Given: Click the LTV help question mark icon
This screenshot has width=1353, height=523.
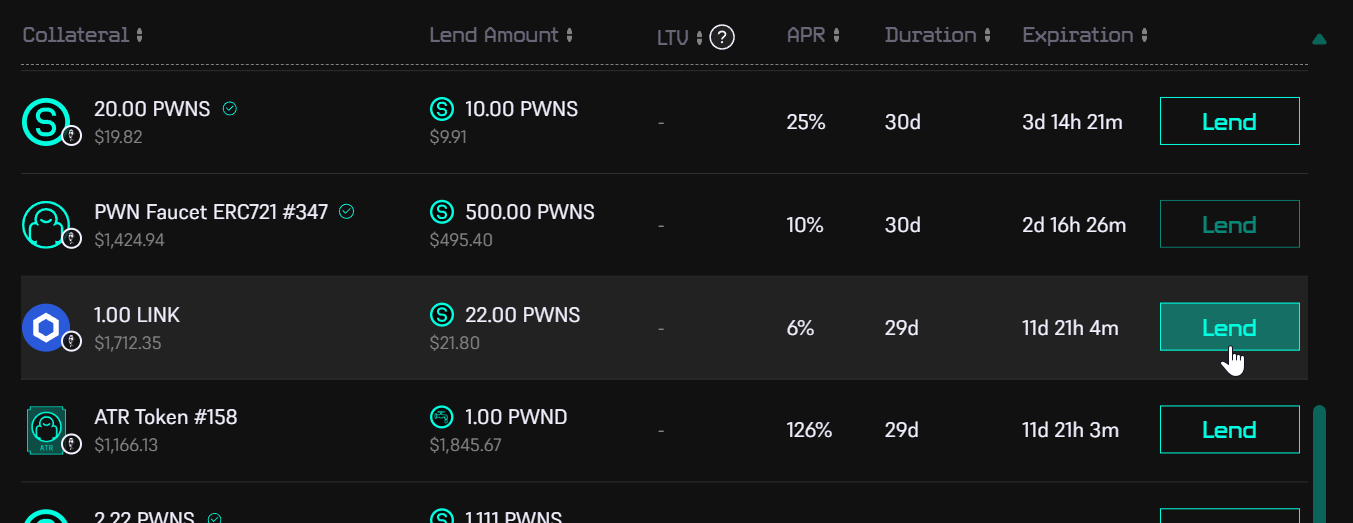Looking at the screenshot, I should tap(722, 38).
